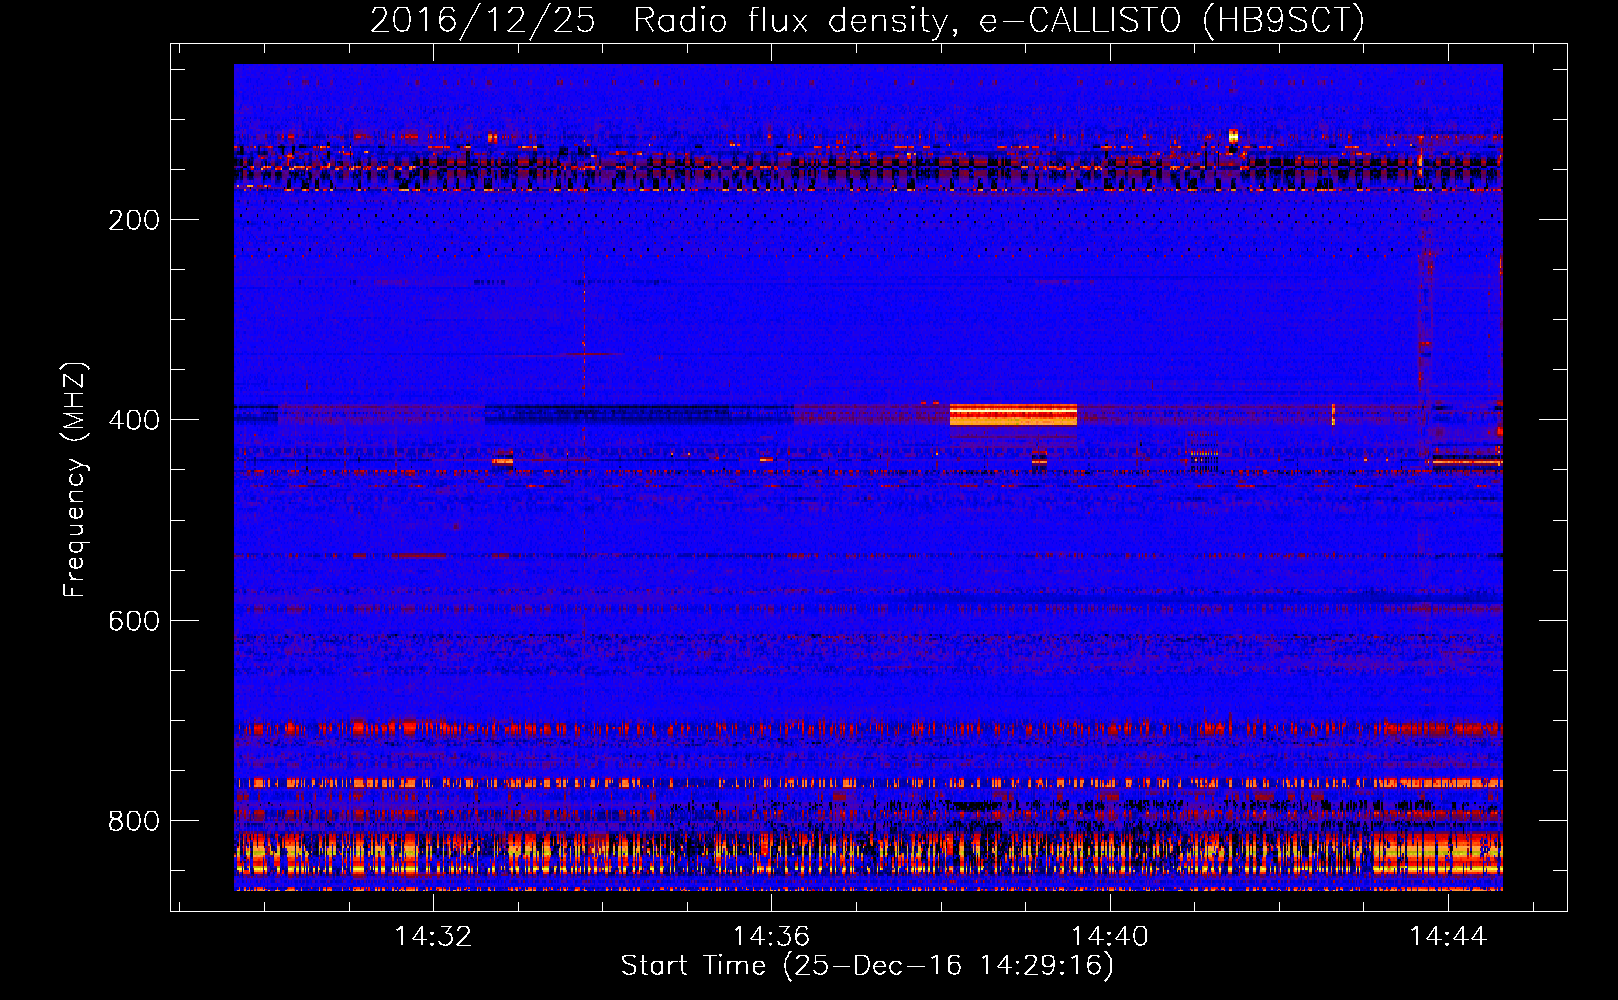This screenshot has height=1000, width=1618.
Task: Click the date "2016/12/25" in the title
Action: tap(483, 20)
